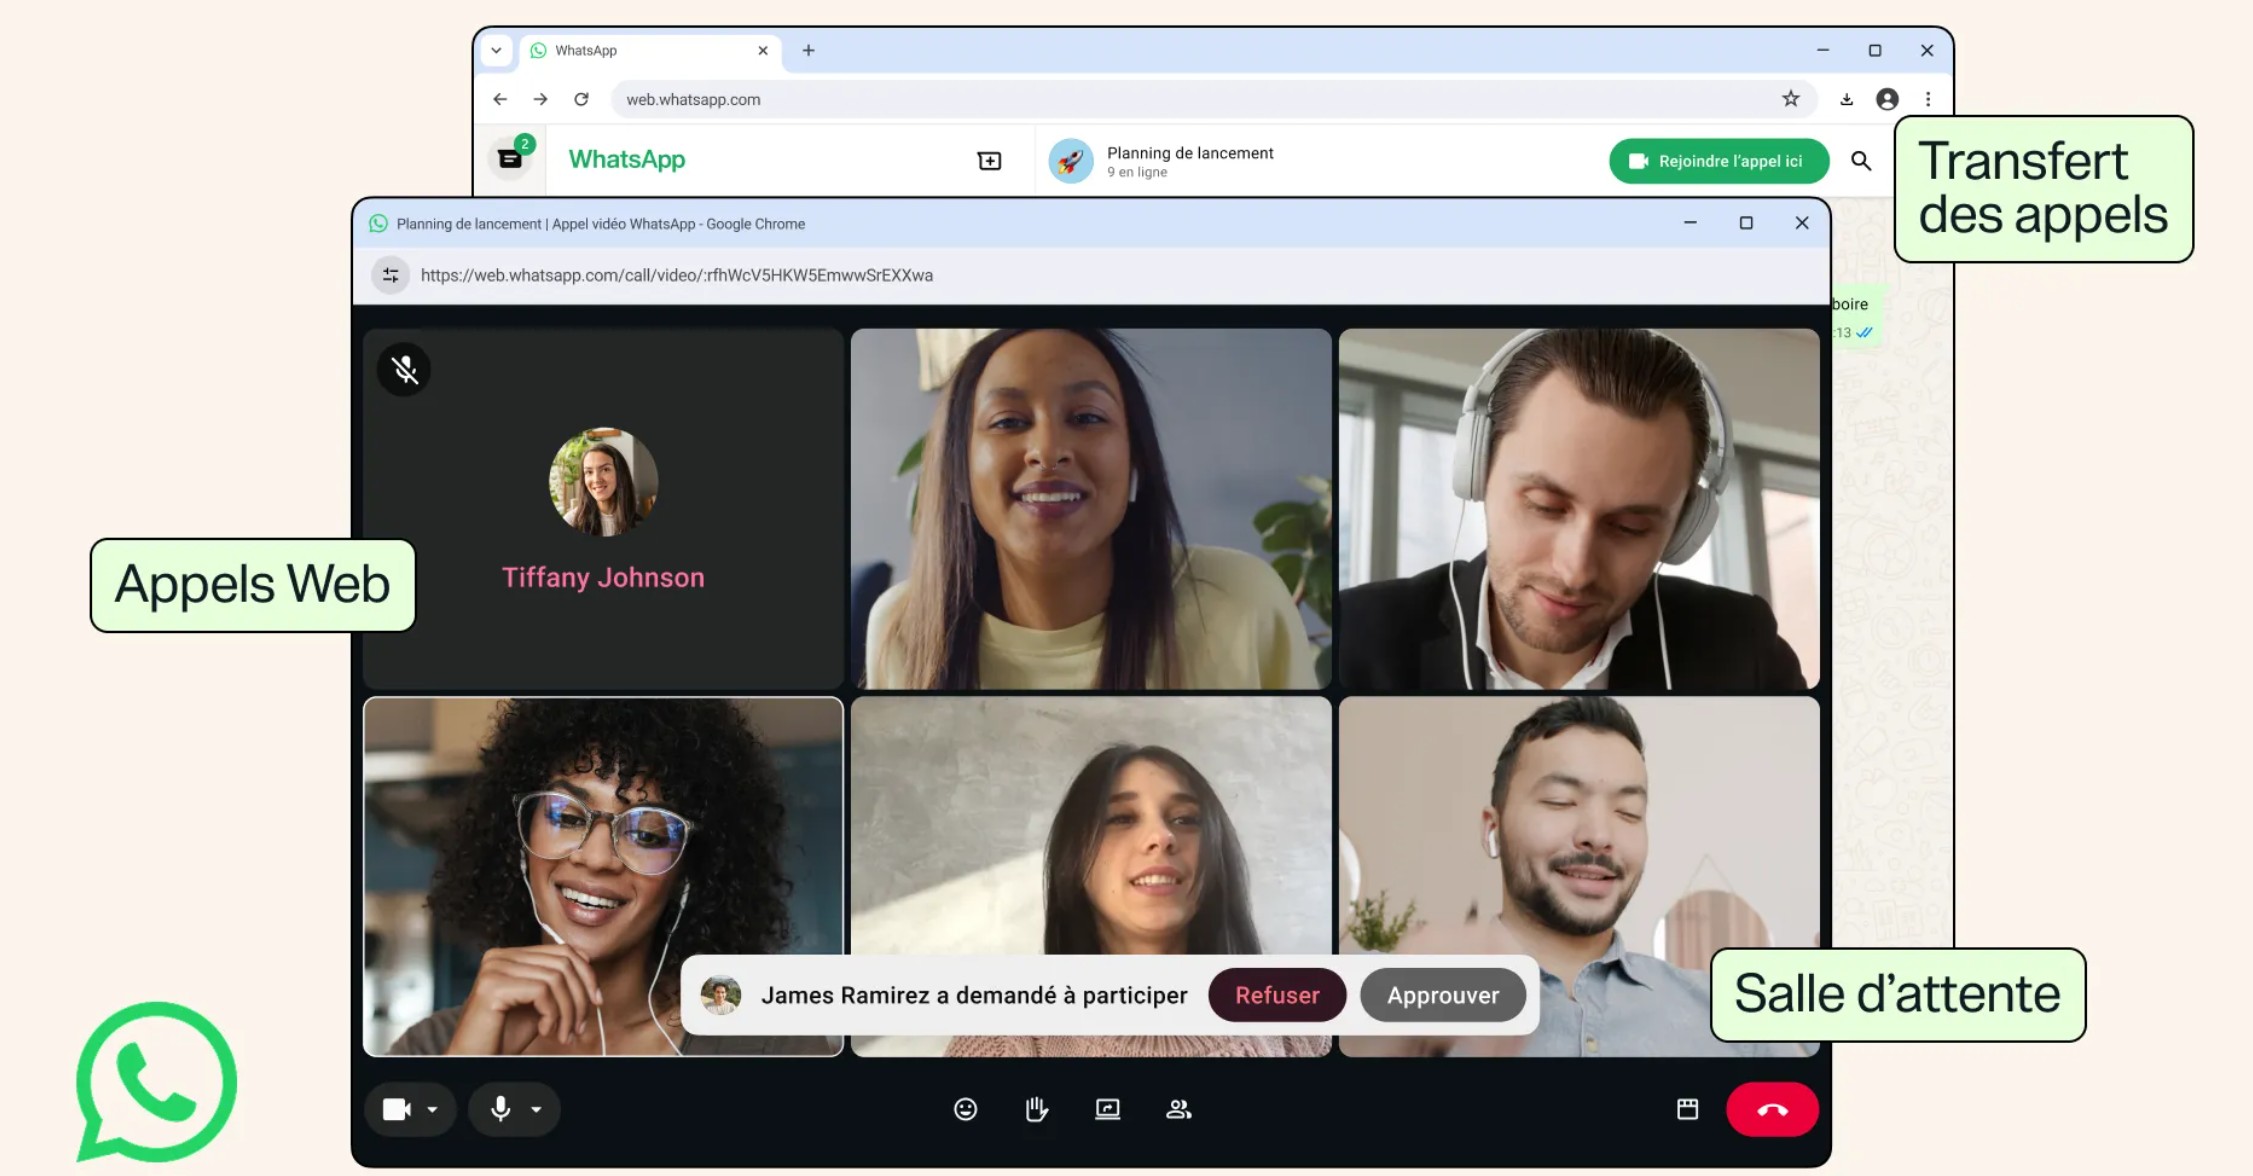Screen dimensions: 2253x1176
Task: Select the woman in yellow sweater video tile
Action: [x=1091, y=509]
